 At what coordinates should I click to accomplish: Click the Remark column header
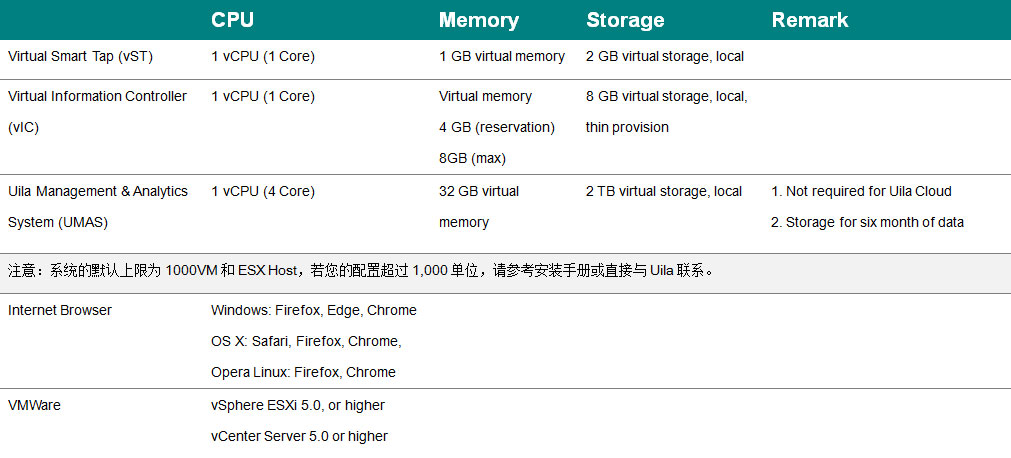pyautogui.click(x=810, y=20)
